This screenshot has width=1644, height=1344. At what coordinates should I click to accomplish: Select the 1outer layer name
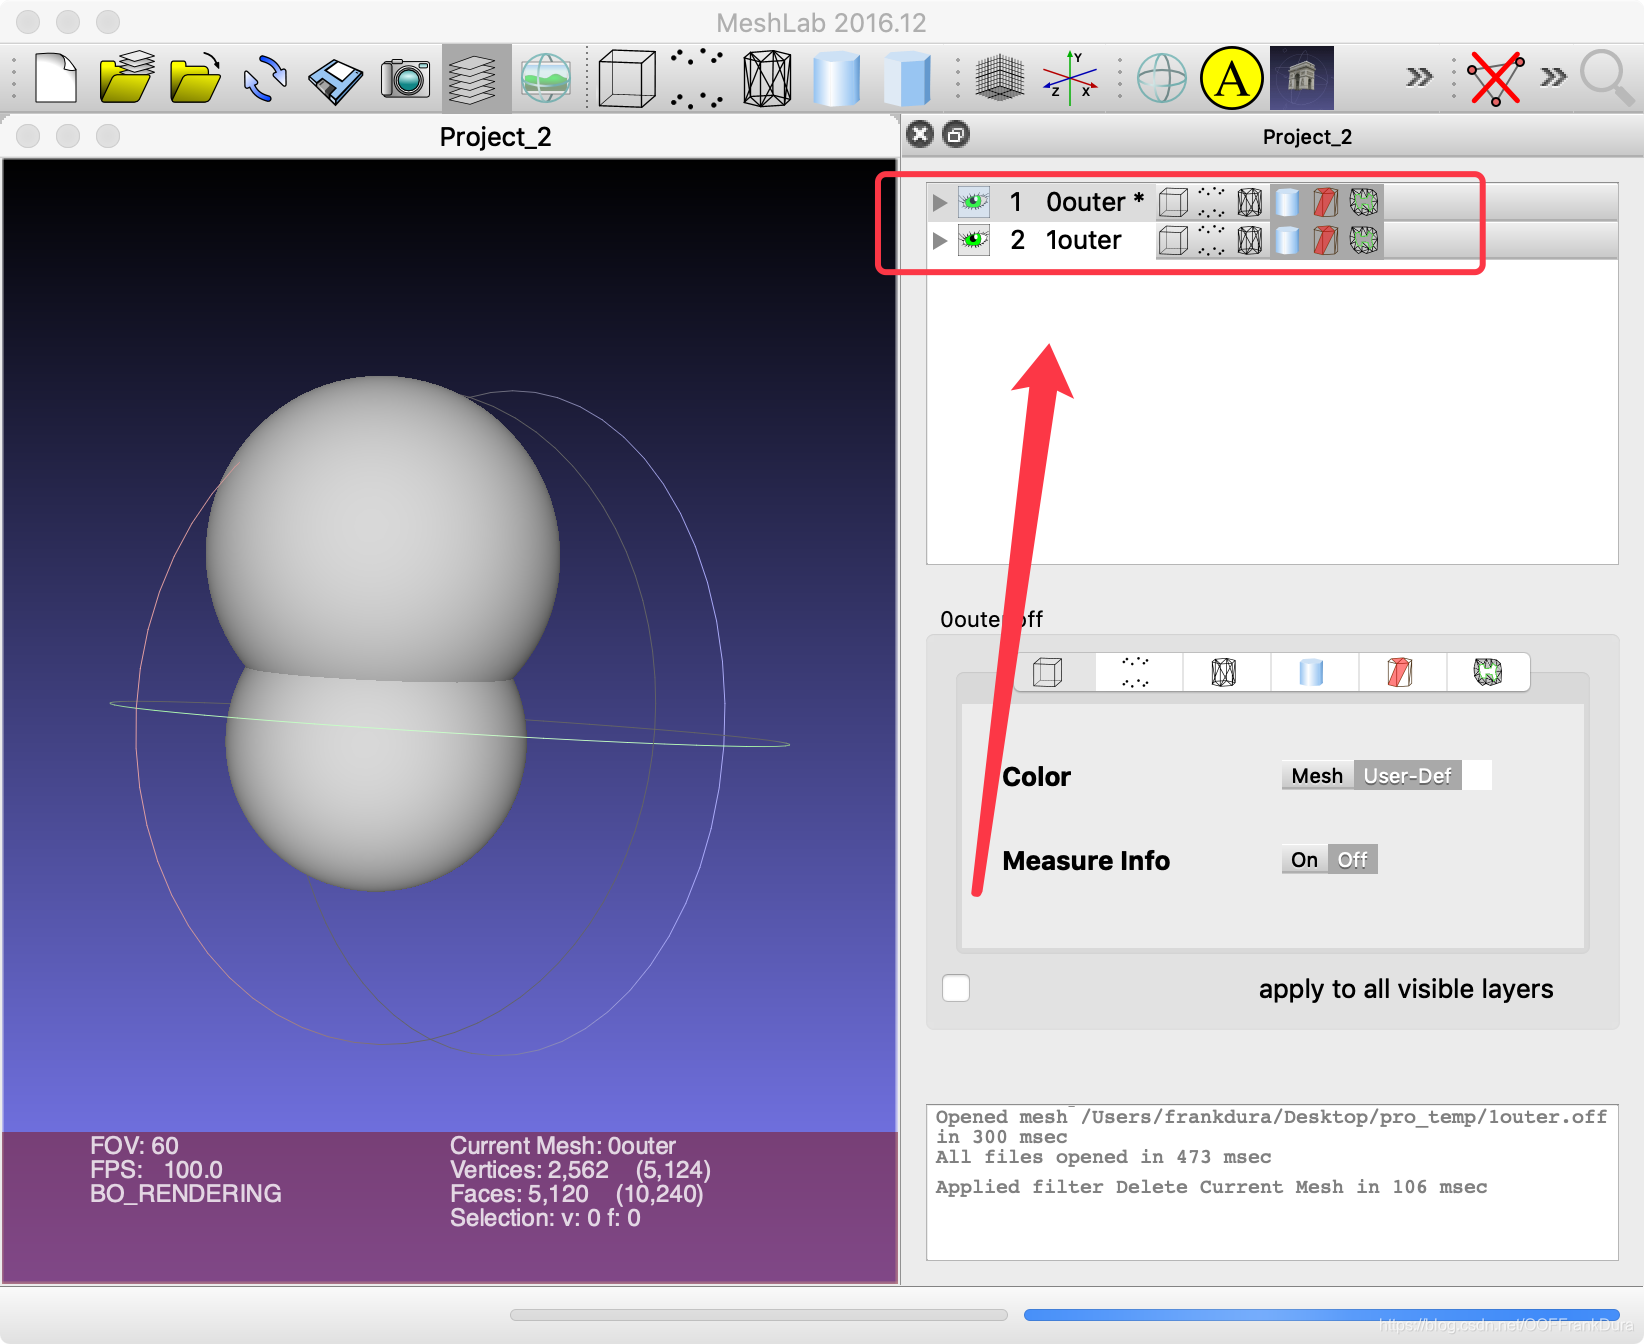click(x=1083, y=240)
